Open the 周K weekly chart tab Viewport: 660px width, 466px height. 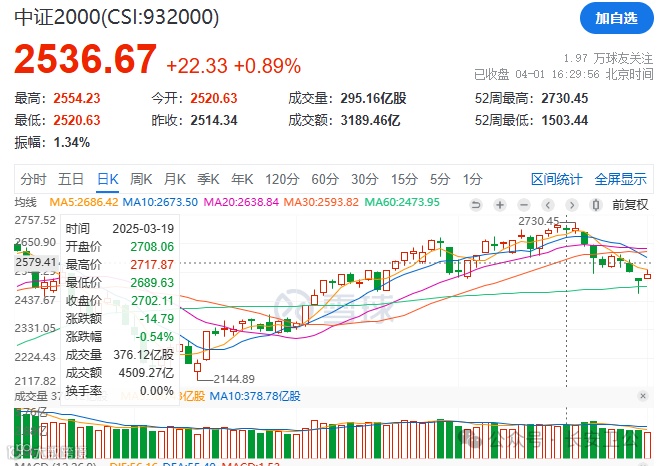141,179
